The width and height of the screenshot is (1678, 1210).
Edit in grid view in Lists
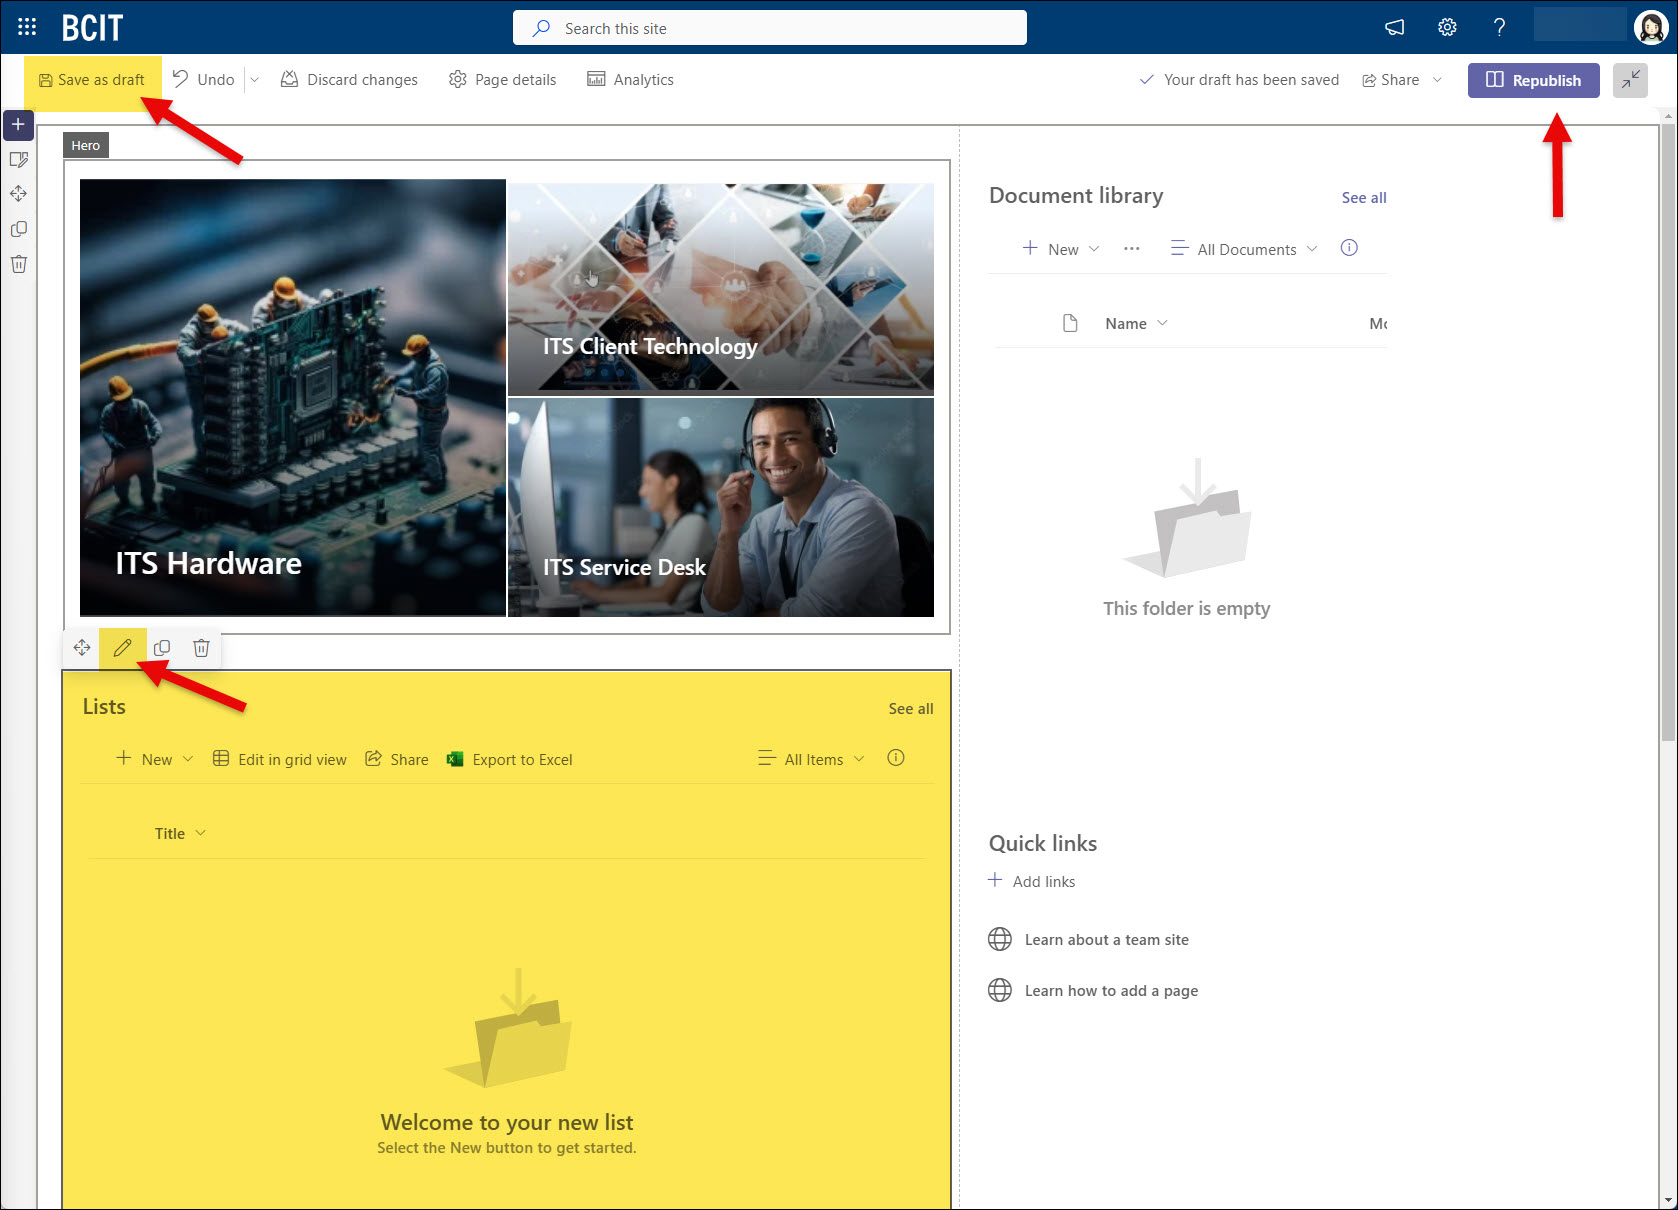click(x=280, y=759)
